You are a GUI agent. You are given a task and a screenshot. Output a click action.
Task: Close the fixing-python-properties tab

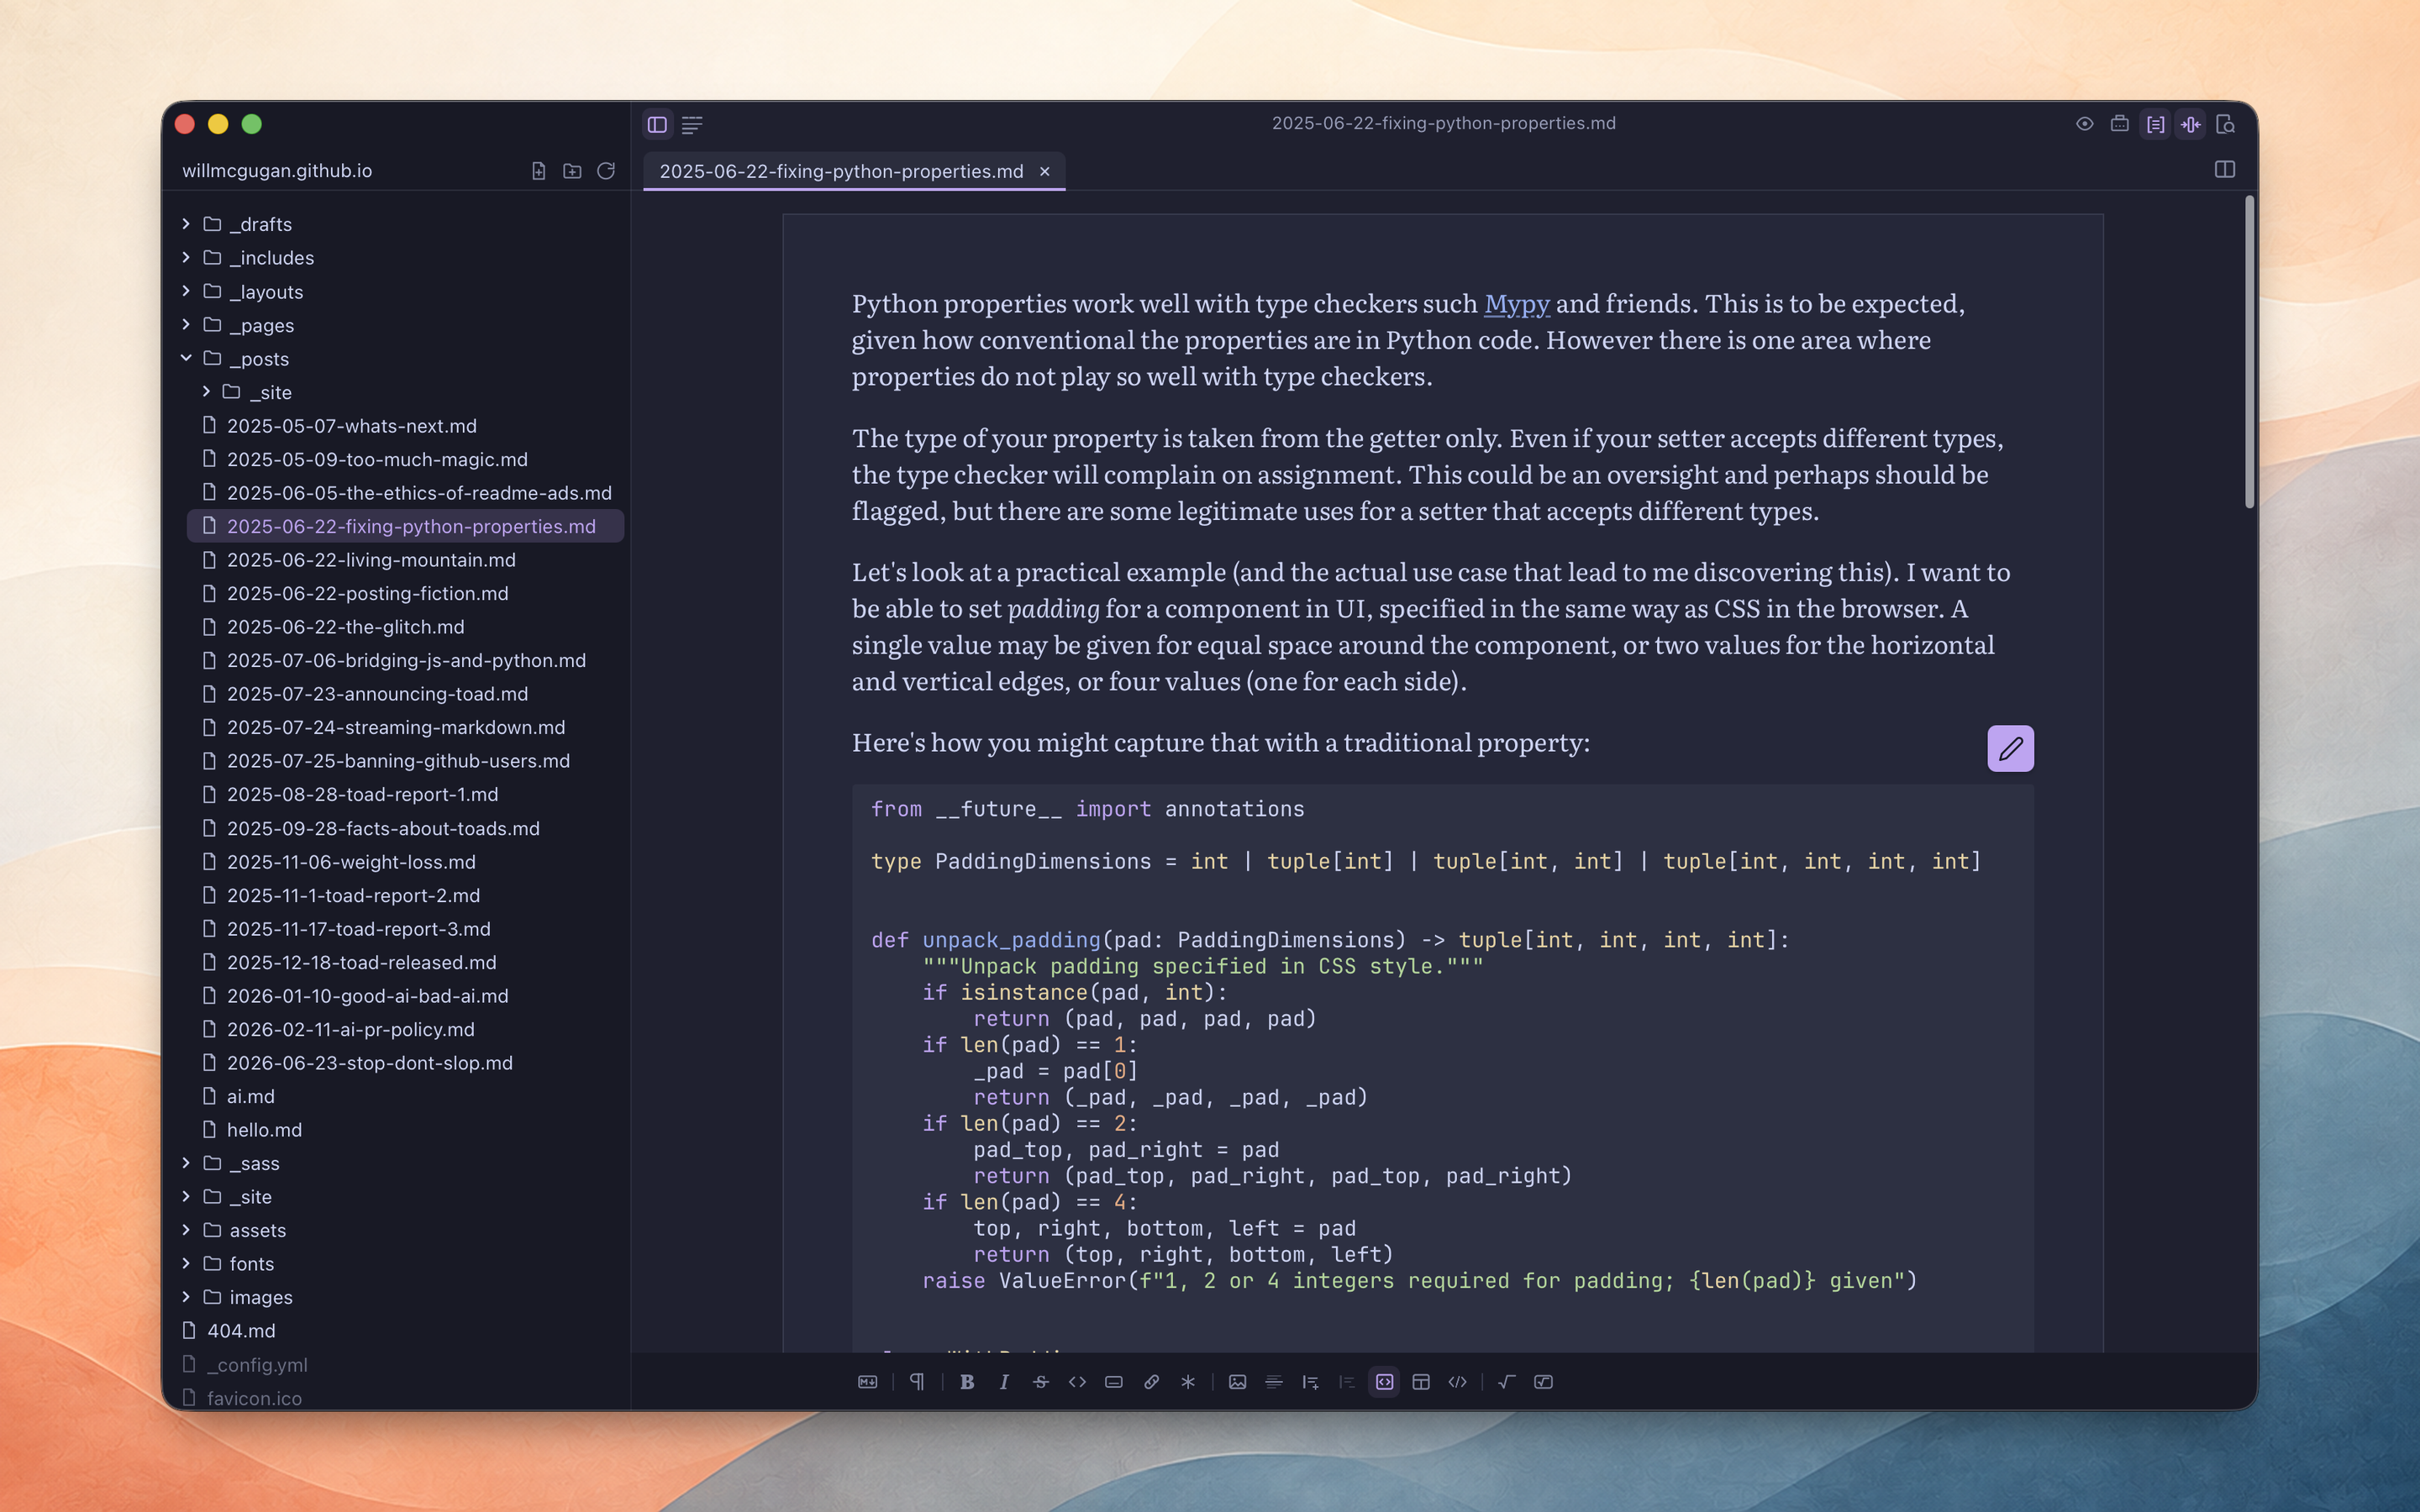(1045, 171)
